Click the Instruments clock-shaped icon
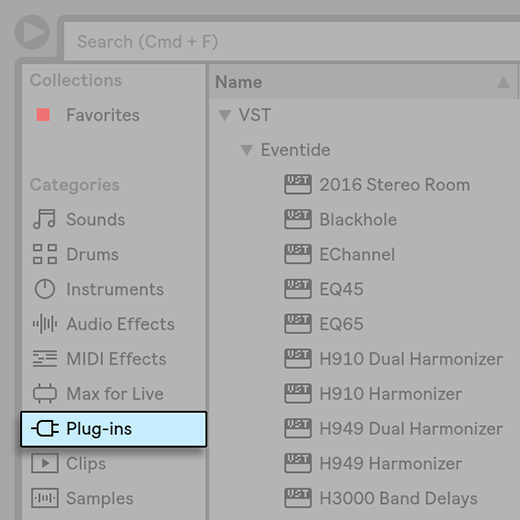 pos(45,289)
